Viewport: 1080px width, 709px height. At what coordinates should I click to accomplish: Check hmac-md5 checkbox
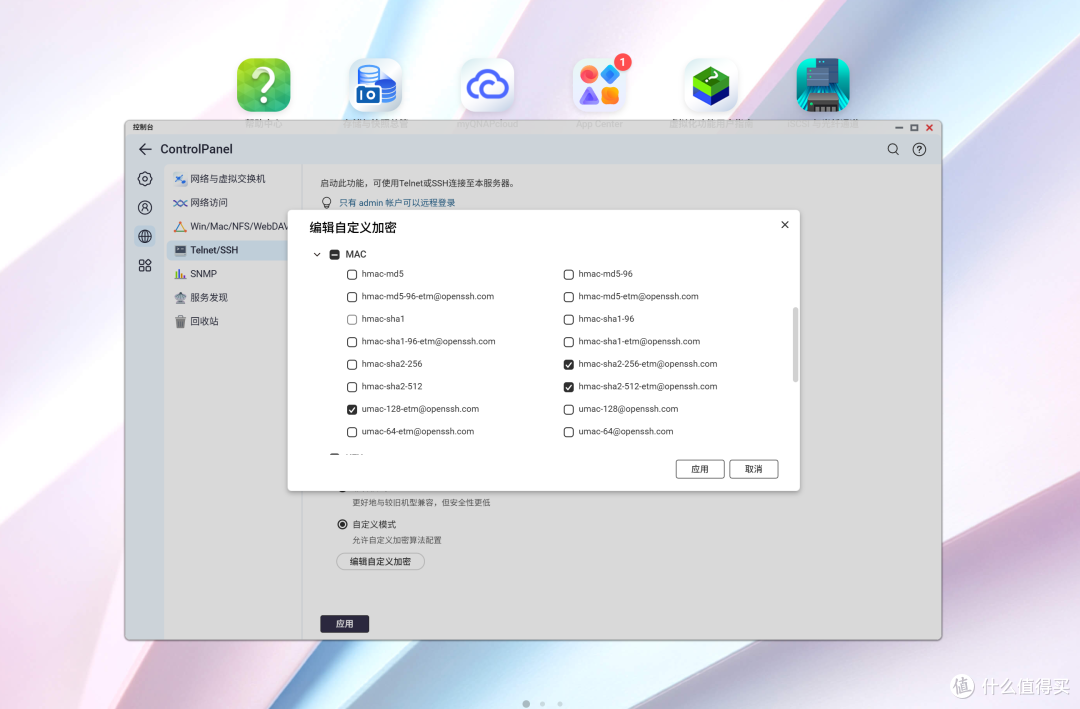tap(352, 274)
